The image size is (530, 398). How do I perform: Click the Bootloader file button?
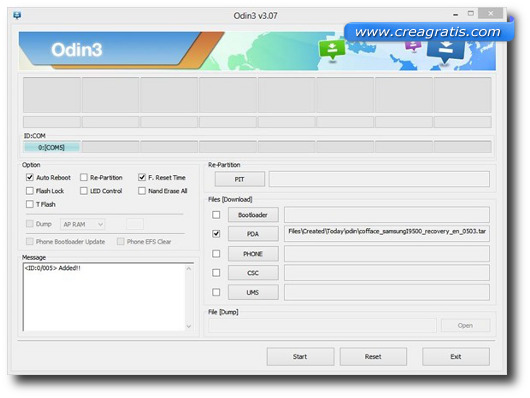pos(253,215)
